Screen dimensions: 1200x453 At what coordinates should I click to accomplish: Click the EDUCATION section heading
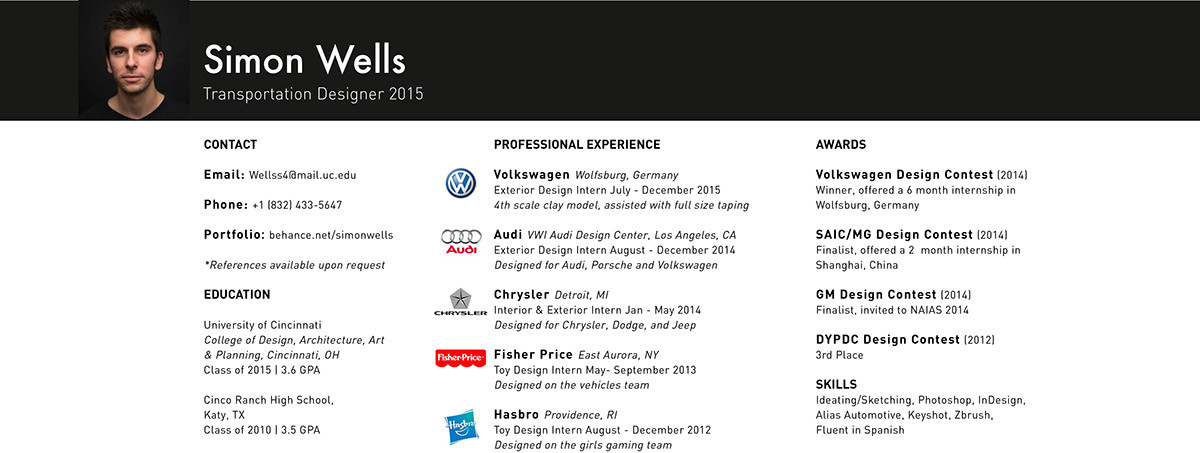pos(237,295)
